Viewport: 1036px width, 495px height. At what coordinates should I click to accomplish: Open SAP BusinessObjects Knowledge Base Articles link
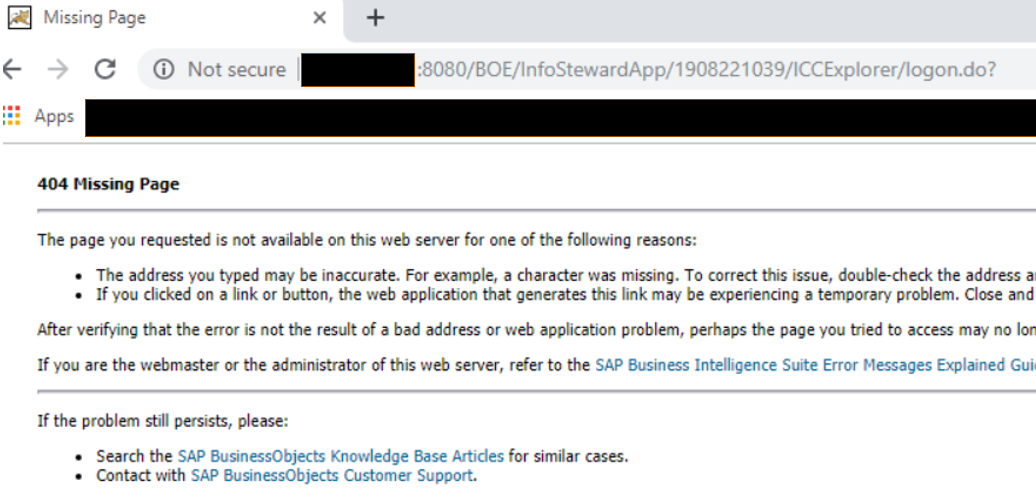(x=340, y=456)
